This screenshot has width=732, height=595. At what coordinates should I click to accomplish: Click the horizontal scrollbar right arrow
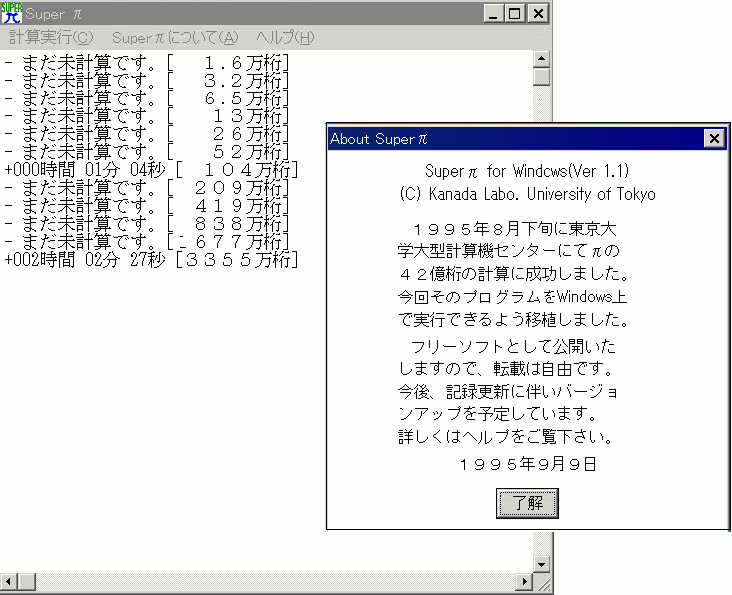coord(524,581)
